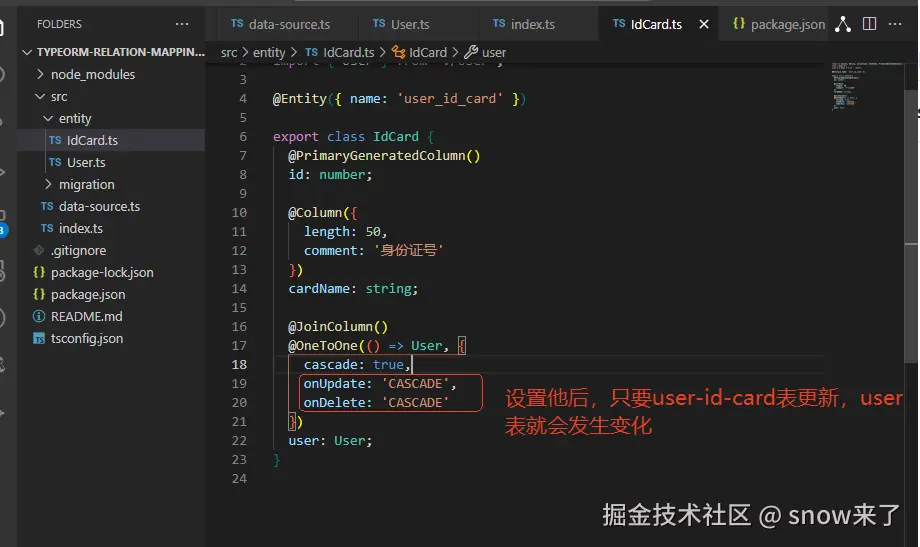Open the editor More Actions ellipsis
The height and width of the screenshot is (547, 920).
[x=895, y=24]
